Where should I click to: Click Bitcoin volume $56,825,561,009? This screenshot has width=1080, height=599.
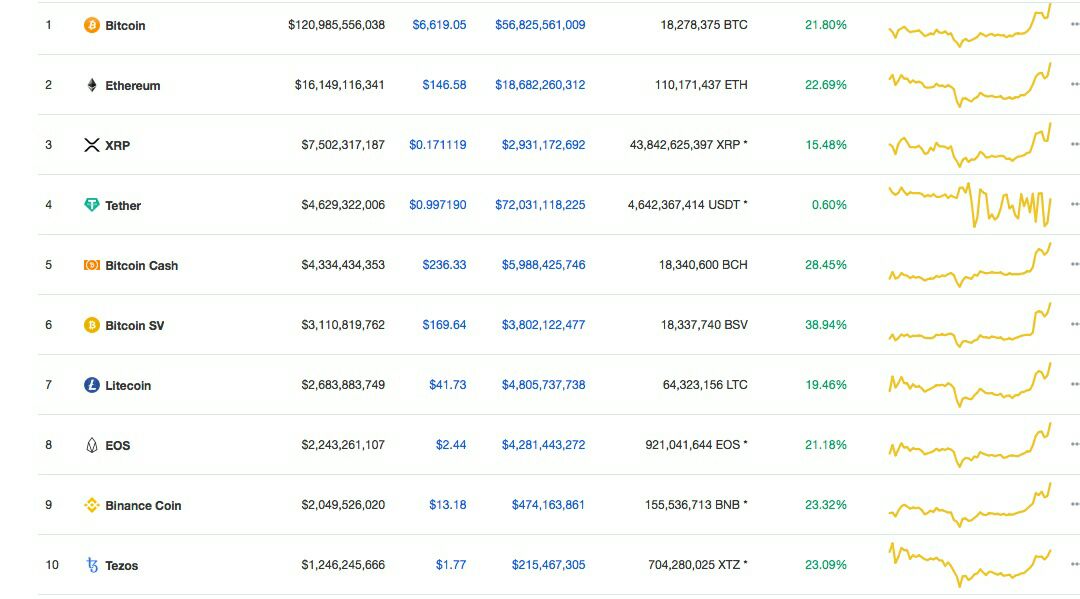(x=540, y=25)
